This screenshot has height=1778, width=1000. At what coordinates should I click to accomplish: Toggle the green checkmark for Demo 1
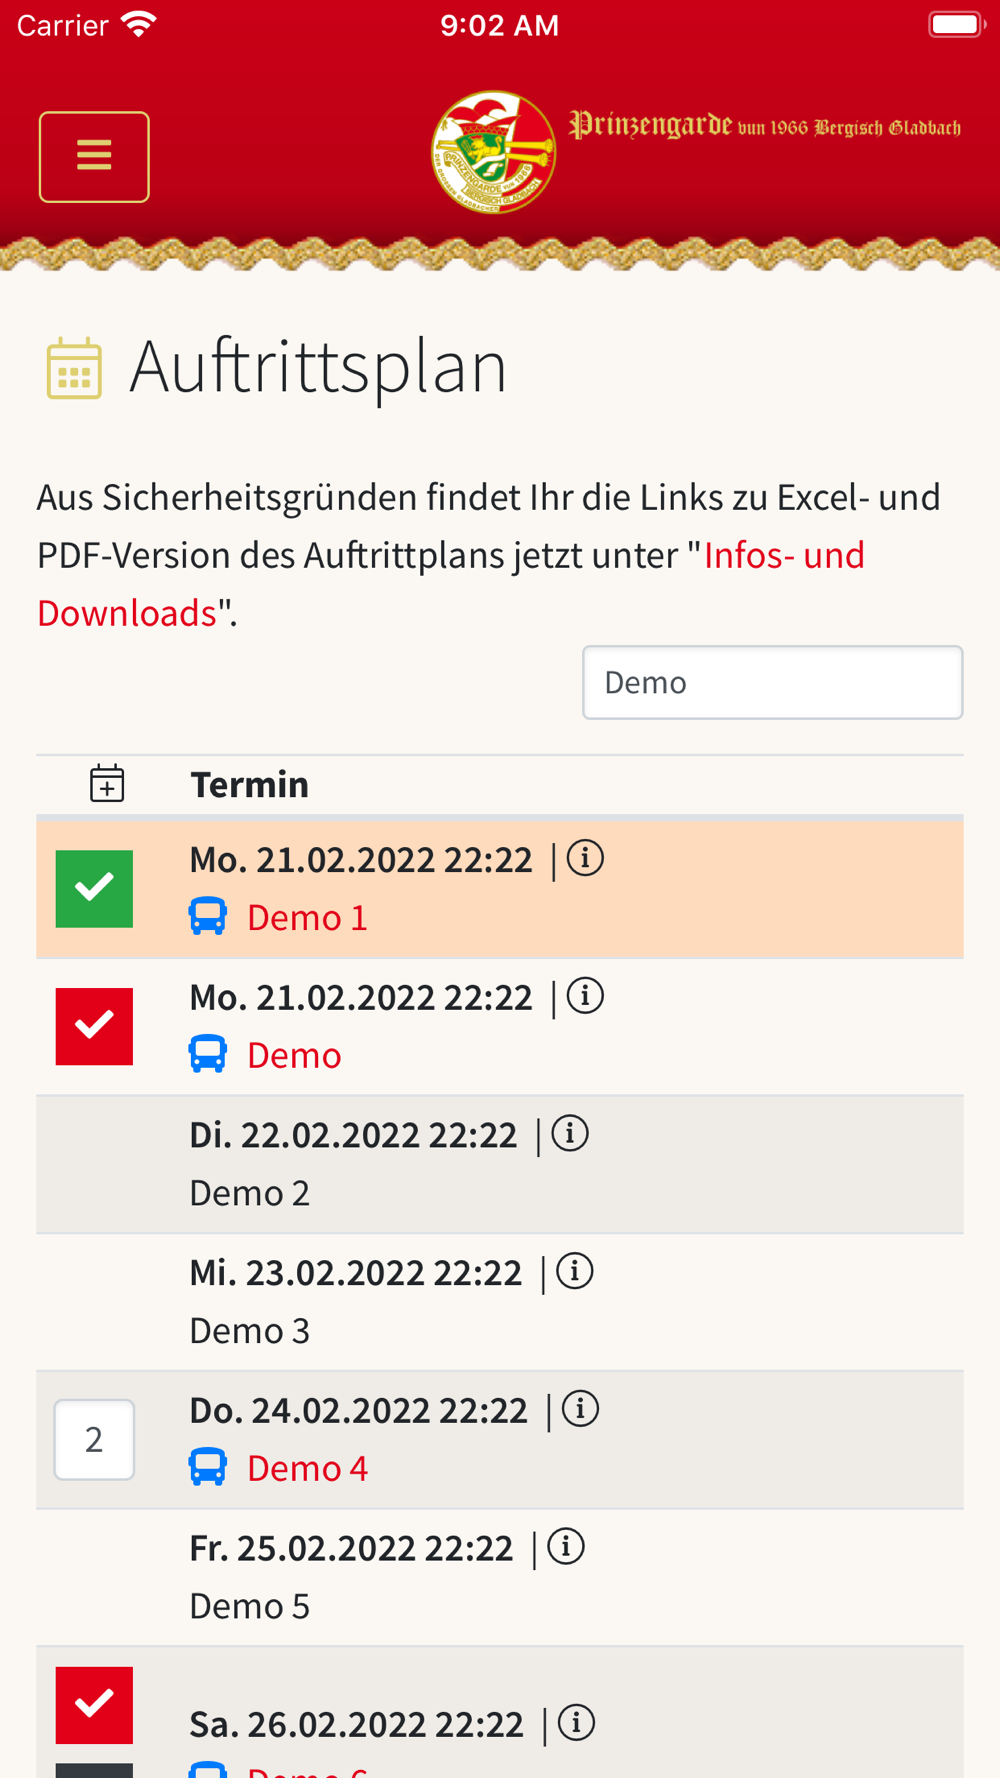tap(94, 889)
